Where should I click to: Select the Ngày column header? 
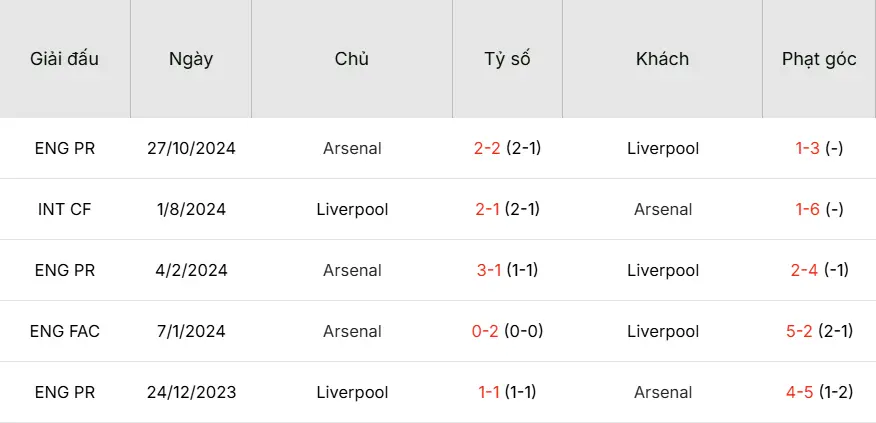[190, 59]
